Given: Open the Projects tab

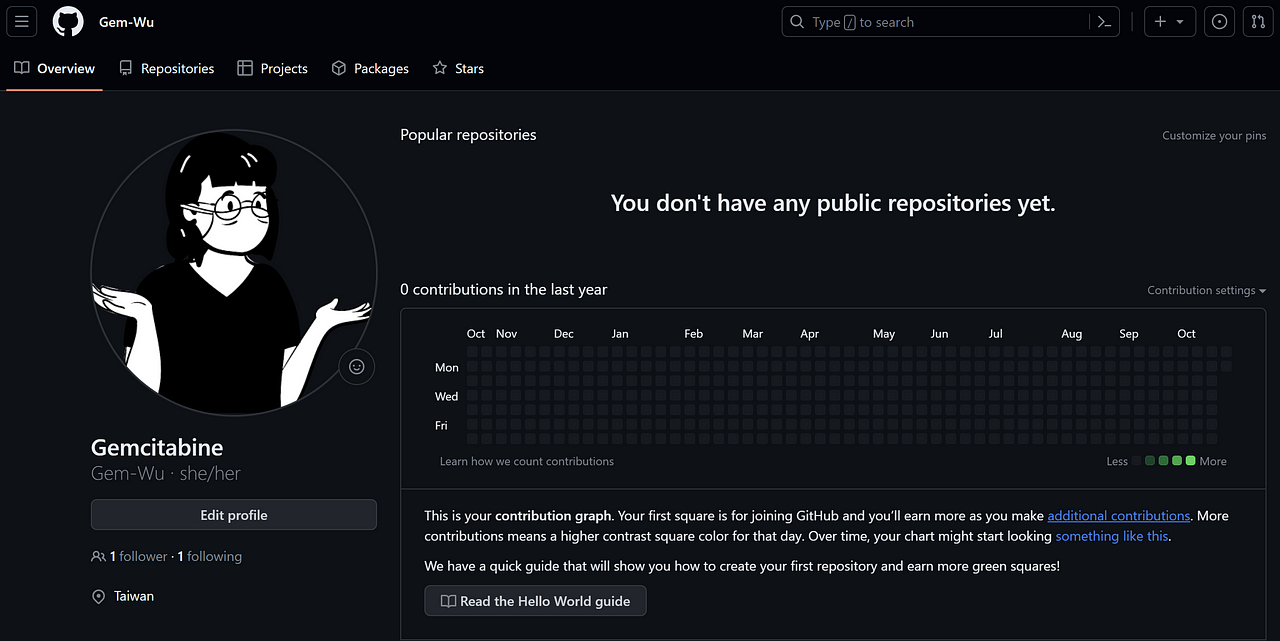Looking at the screenshot, I should click(x=272, y=68).
